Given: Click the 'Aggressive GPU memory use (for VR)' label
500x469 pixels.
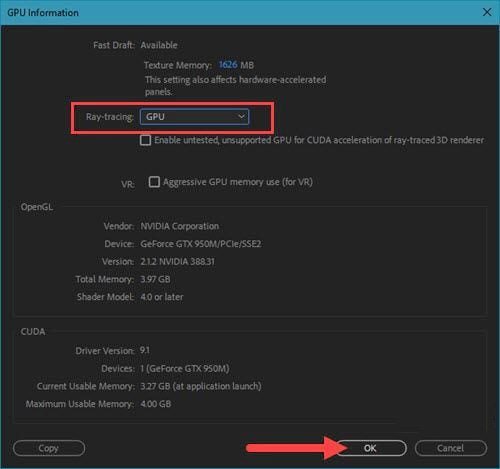Looking at the screenshot, I should pyautogui.click(x=238, y=182).
